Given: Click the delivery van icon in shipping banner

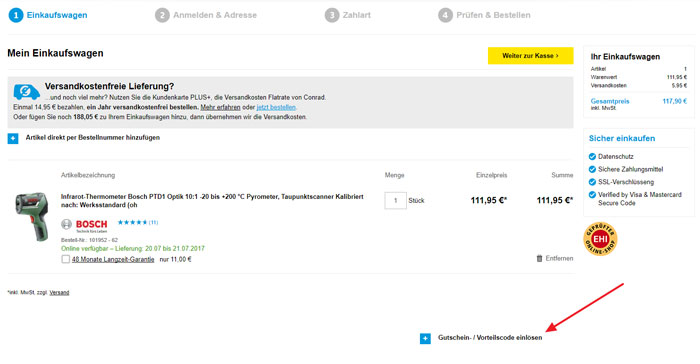Looking at the screenshot, I should (x=26, y=92).
